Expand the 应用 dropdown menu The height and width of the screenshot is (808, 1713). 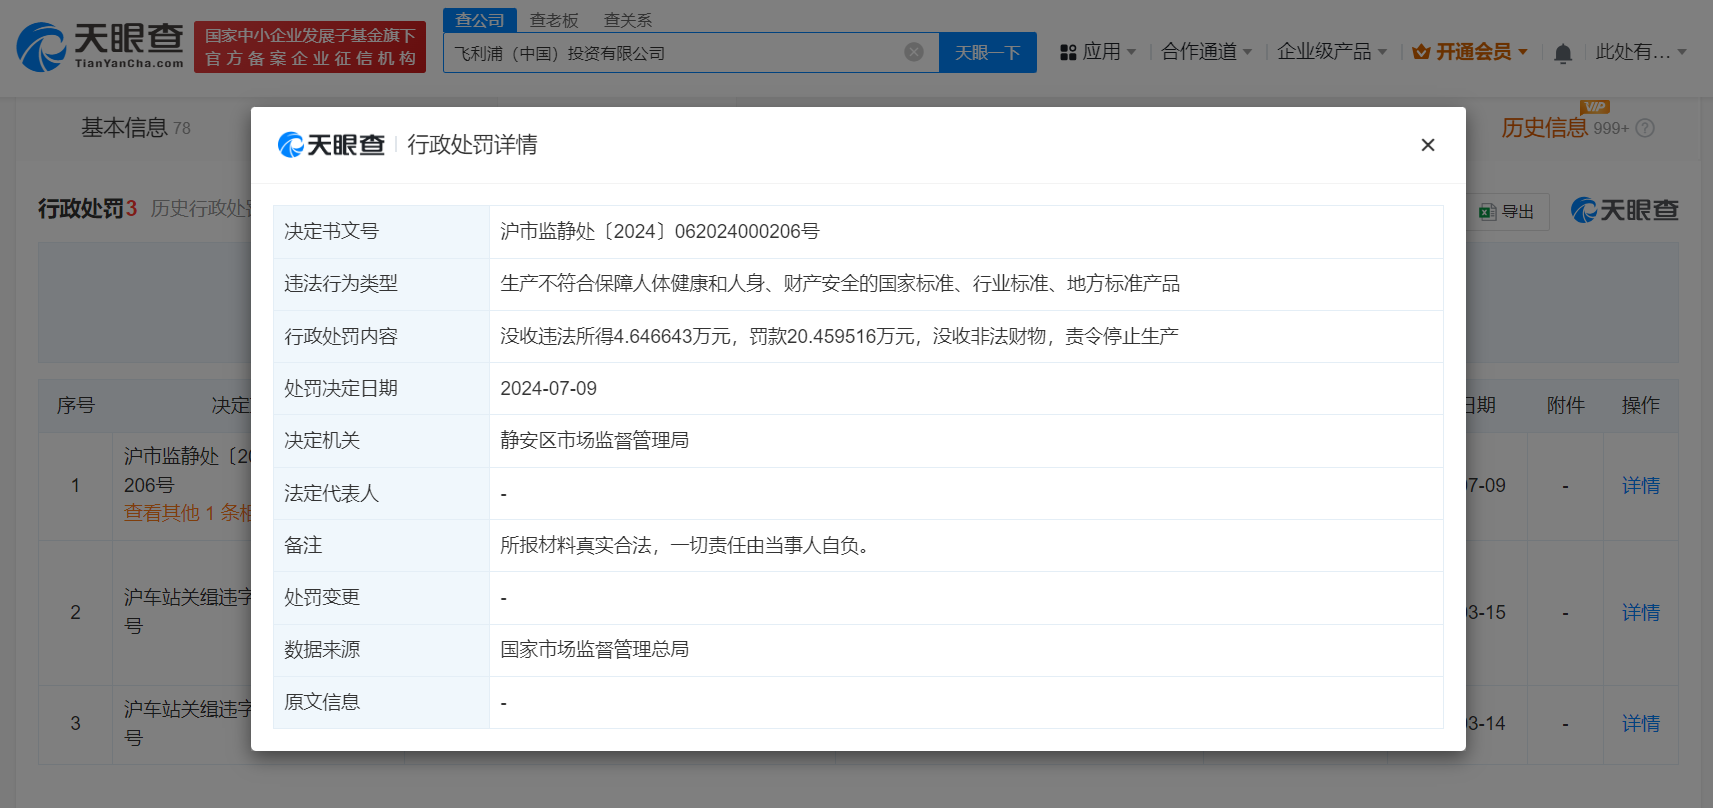coord(1098,52)
